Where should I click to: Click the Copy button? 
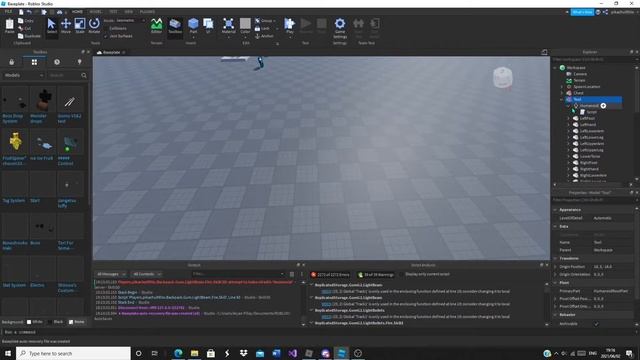(x=26, y=20)
